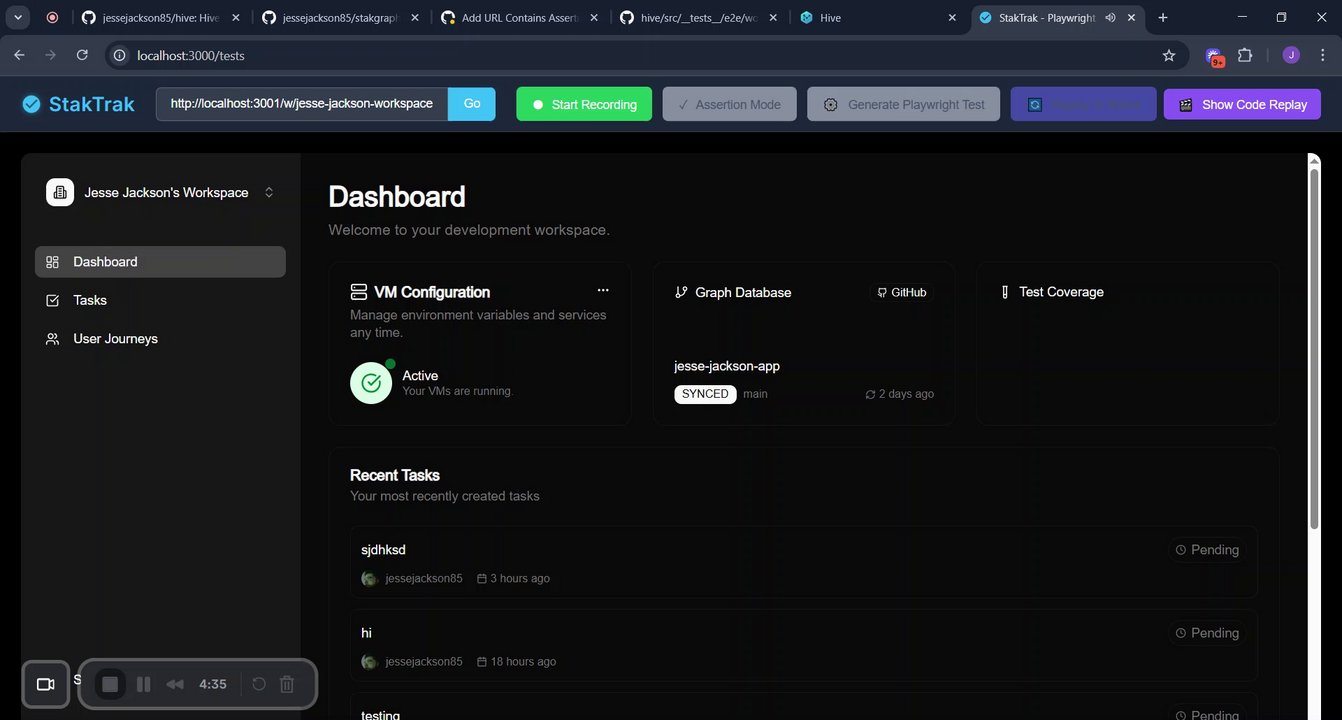The image size is (1342, 720).
Task: Click the User Journeys people icon
Action: pos(53,339)
